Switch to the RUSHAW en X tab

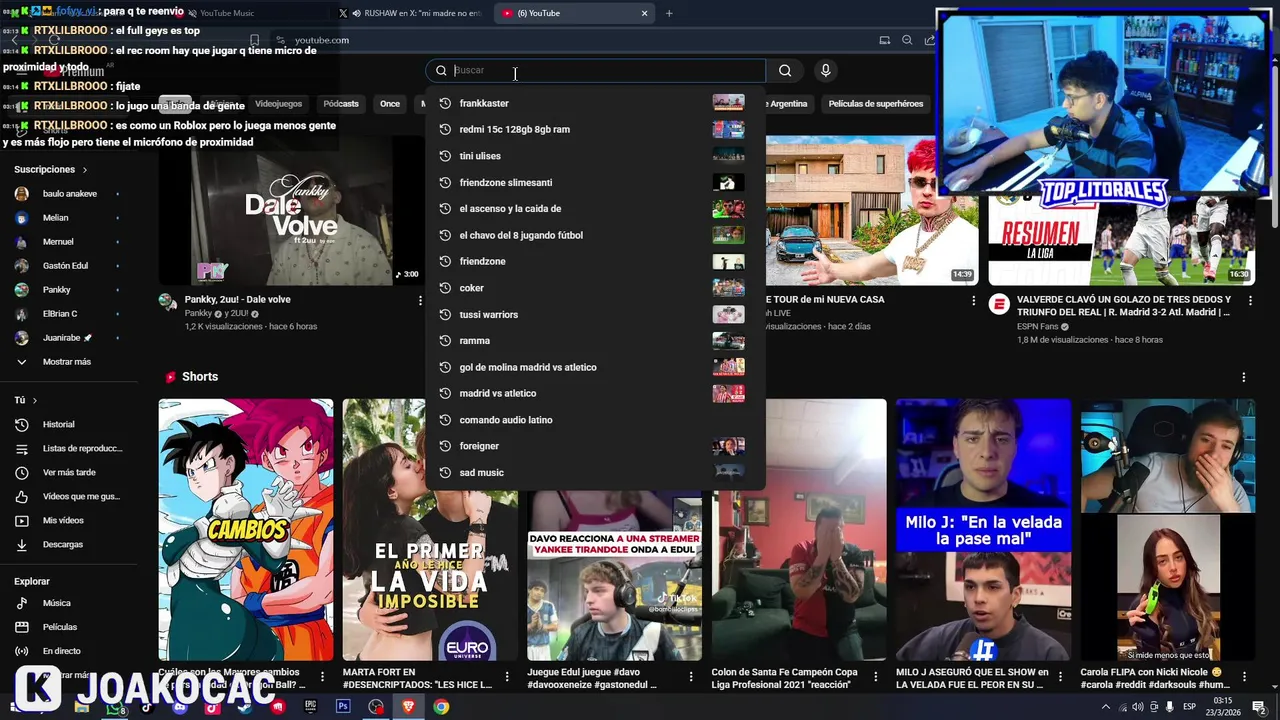pyautogui.click(x=410, y=13)
